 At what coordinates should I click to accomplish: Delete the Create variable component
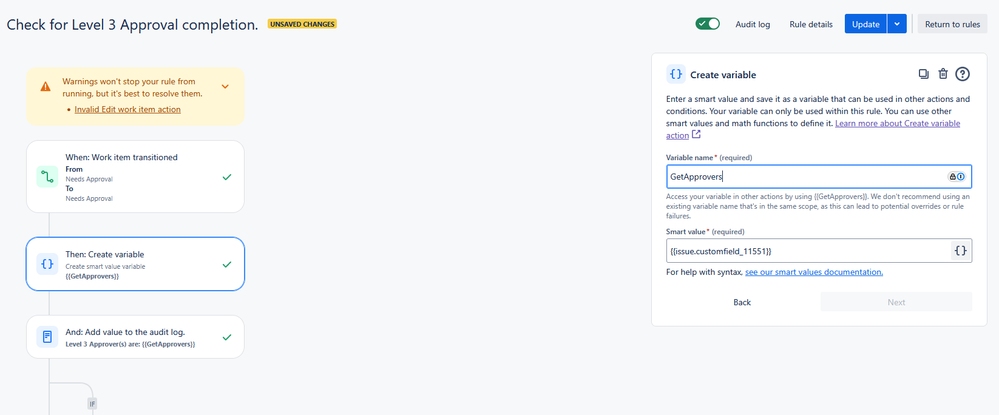coord(944,74)
